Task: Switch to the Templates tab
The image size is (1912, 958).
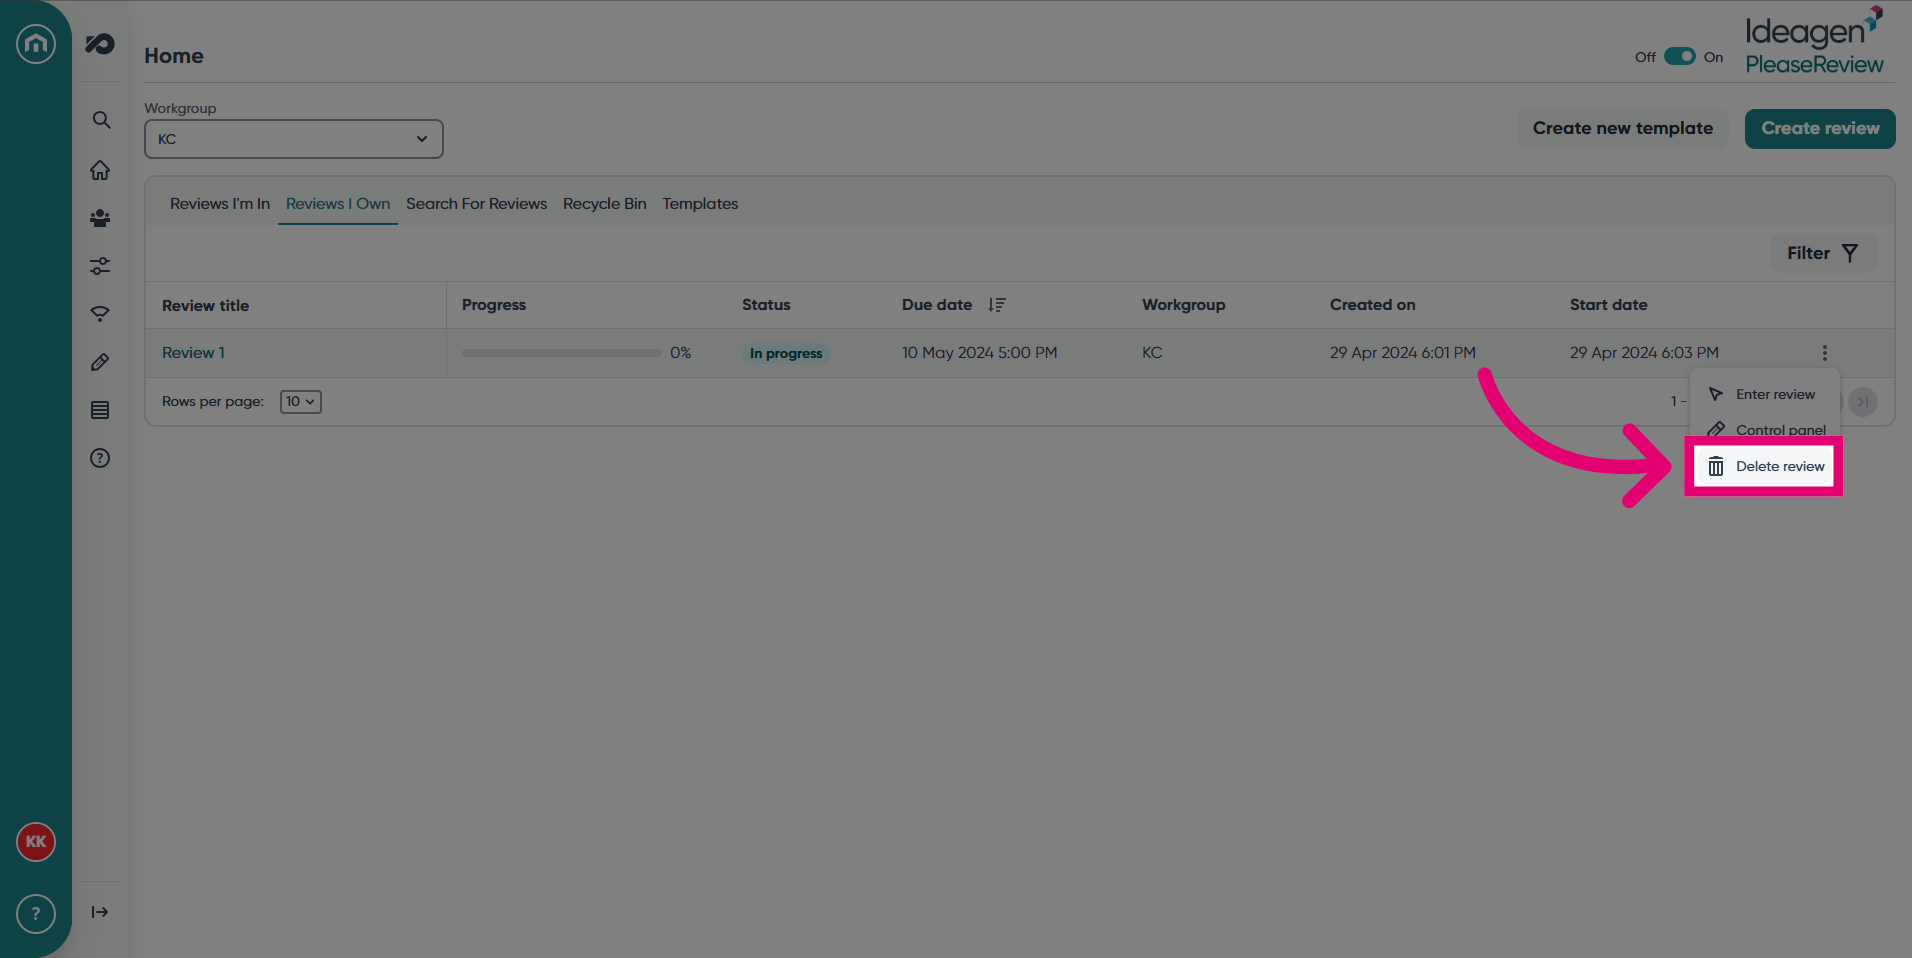Action: pos(700,204)
